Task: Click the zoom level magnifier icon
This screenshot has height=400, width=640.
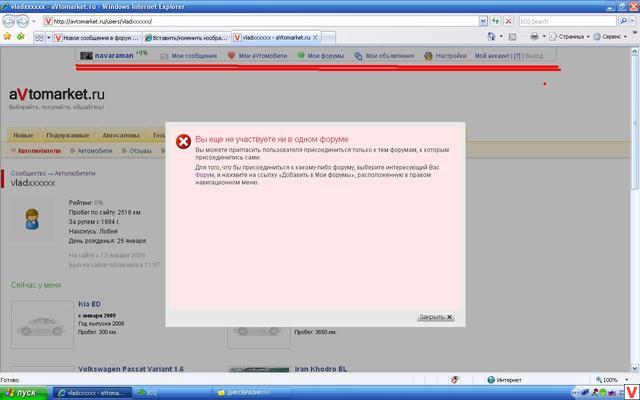Action: (x=598, y=380)
